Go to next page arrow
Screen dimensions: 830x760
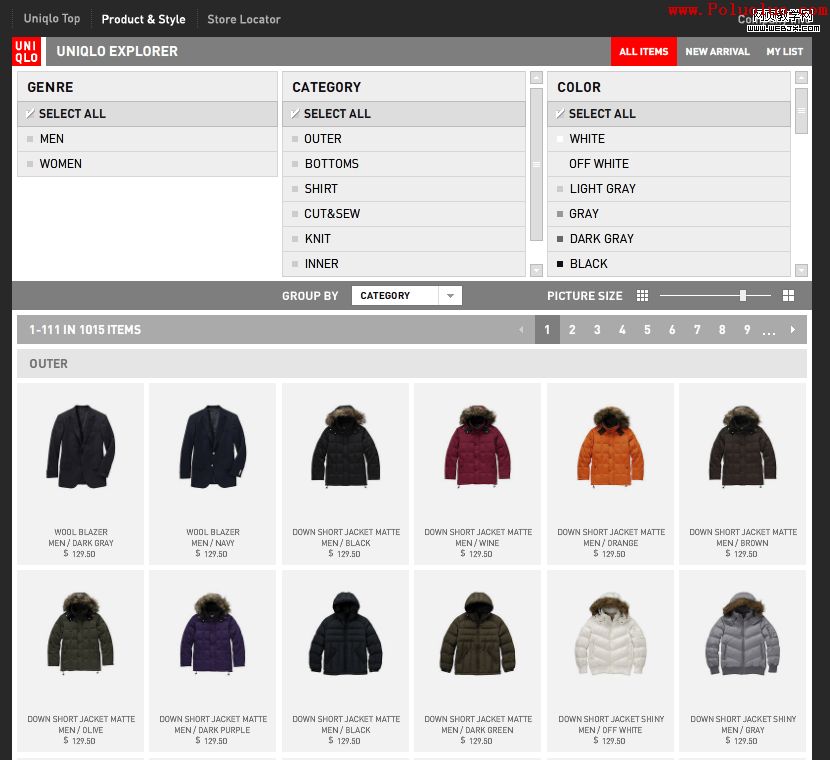click(x=792, y=329)
